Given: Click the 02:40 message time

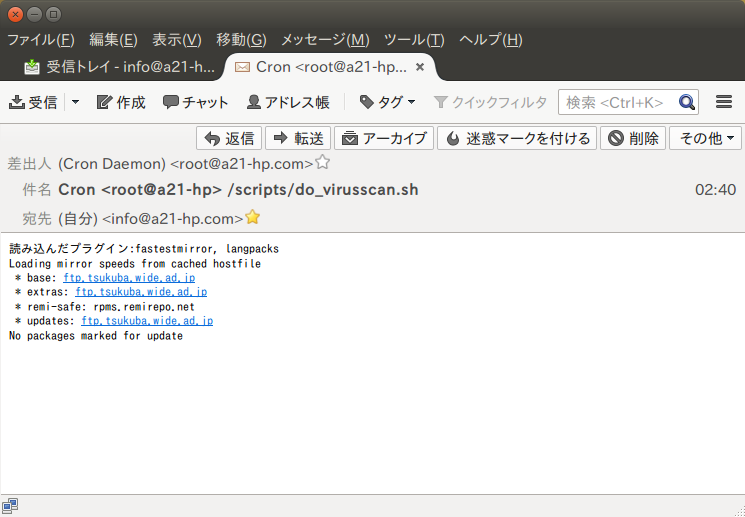Looking at the screenshot, I should (x=716, y=190).
